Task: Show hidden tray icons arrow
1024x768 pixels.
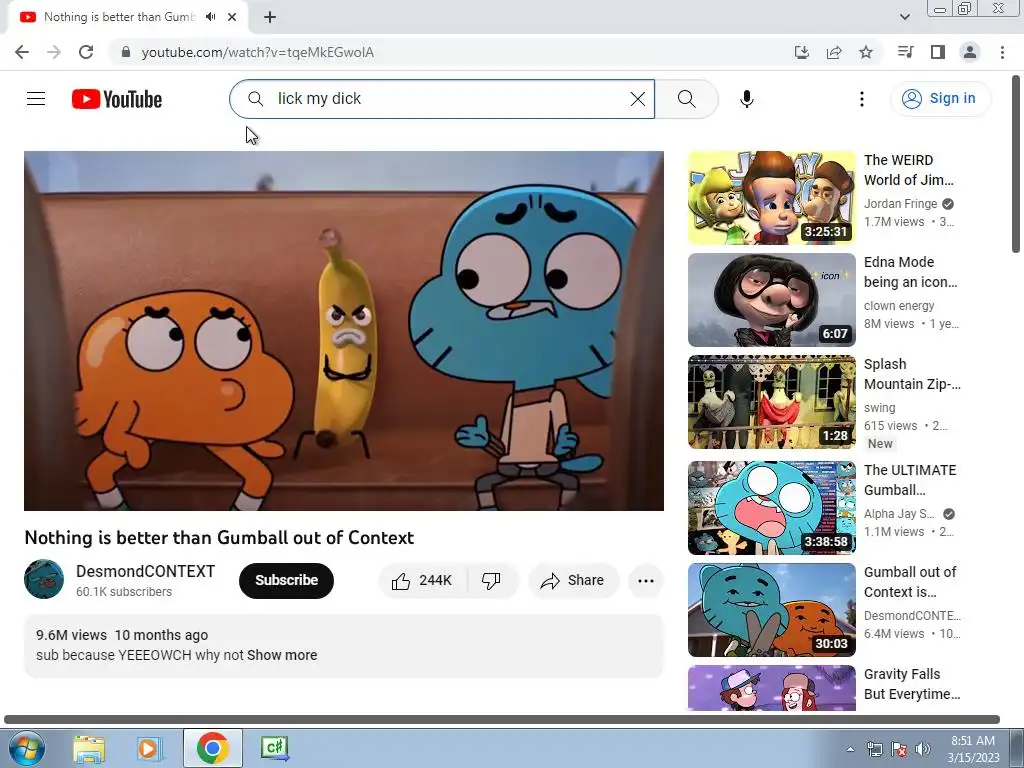Action: coord(850,750)
